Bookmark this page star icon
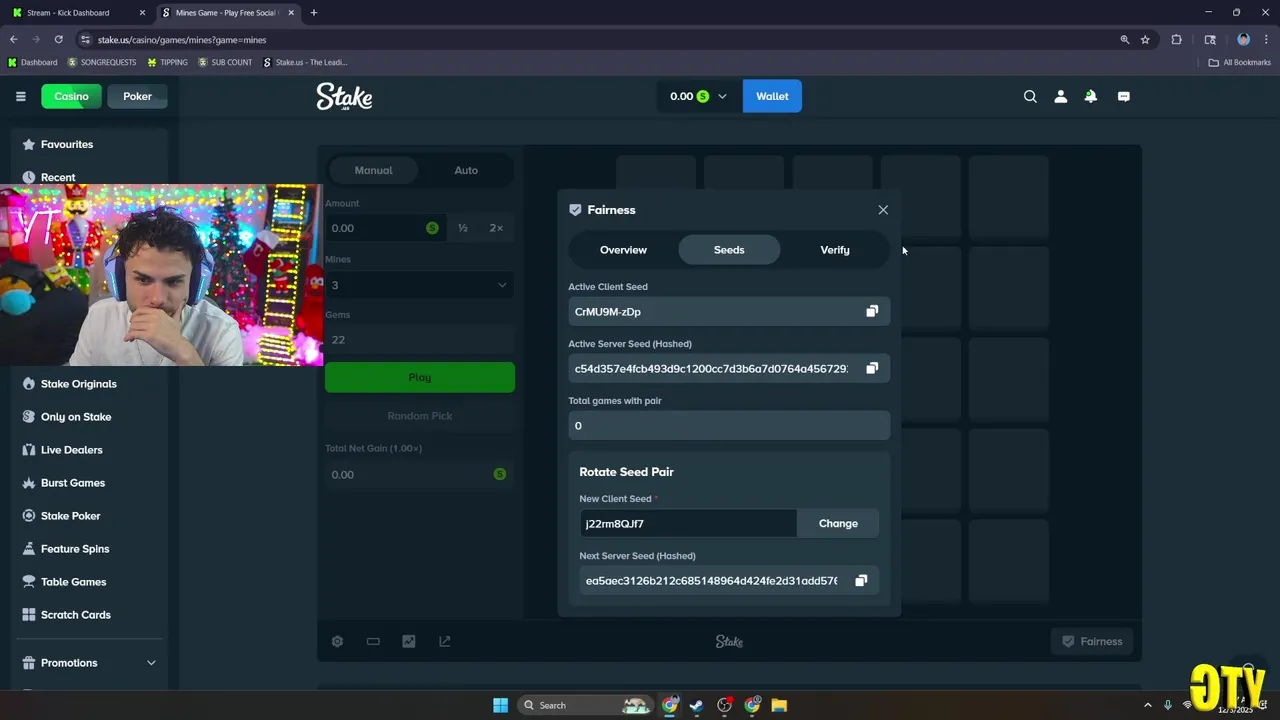 tap(1145, 40)
